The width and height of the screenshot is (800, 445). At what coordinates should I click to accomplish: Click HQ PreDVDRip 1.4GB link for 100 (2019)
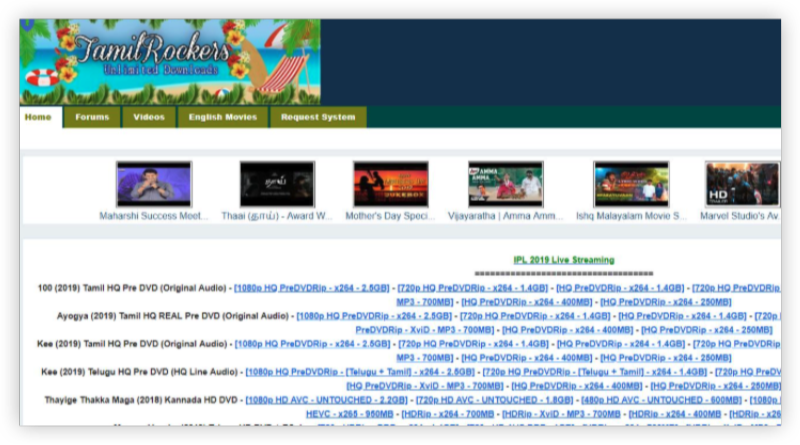pyautogui.click(x=620, y=288)
